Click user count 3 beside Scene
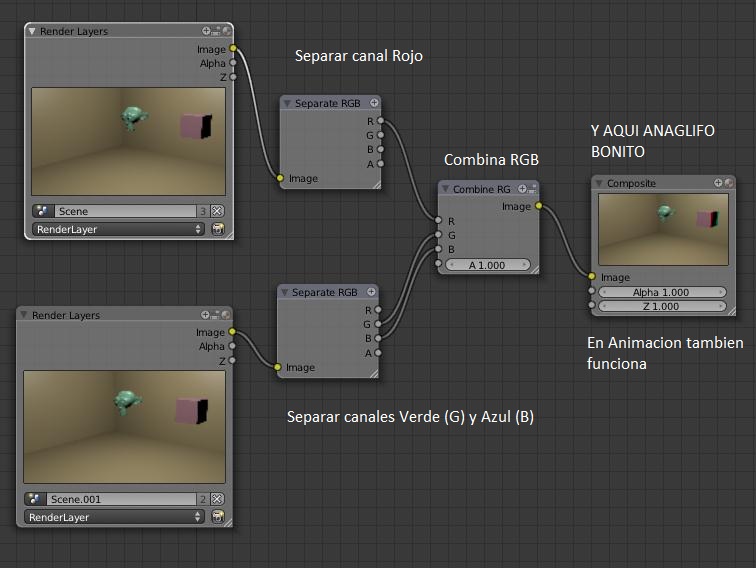The width and height of the screenshot is (756, 568). (203, 211)
